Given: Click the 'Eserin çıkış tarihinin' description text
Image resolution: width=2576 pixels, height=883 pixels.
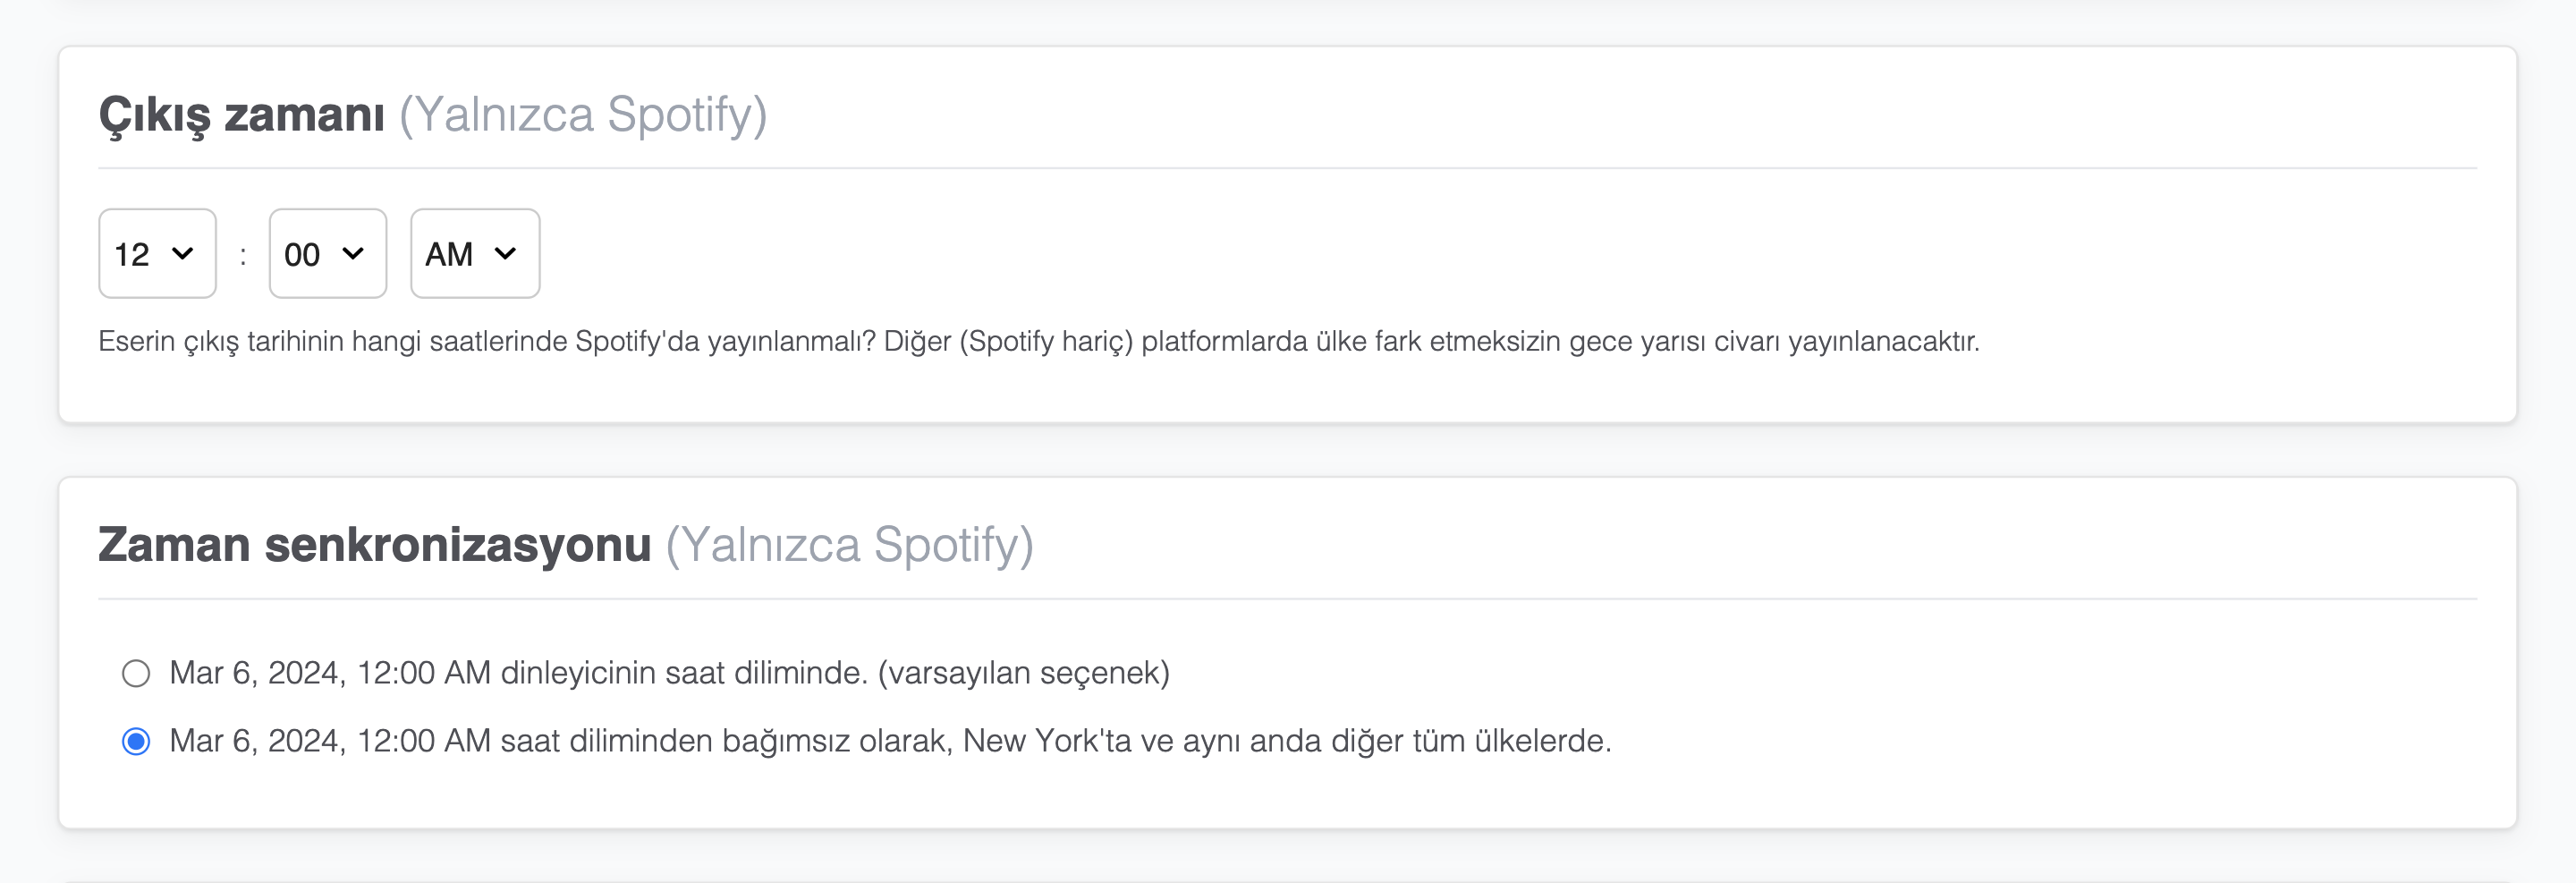Looking at the screenshot, I should coord(1038,342).
